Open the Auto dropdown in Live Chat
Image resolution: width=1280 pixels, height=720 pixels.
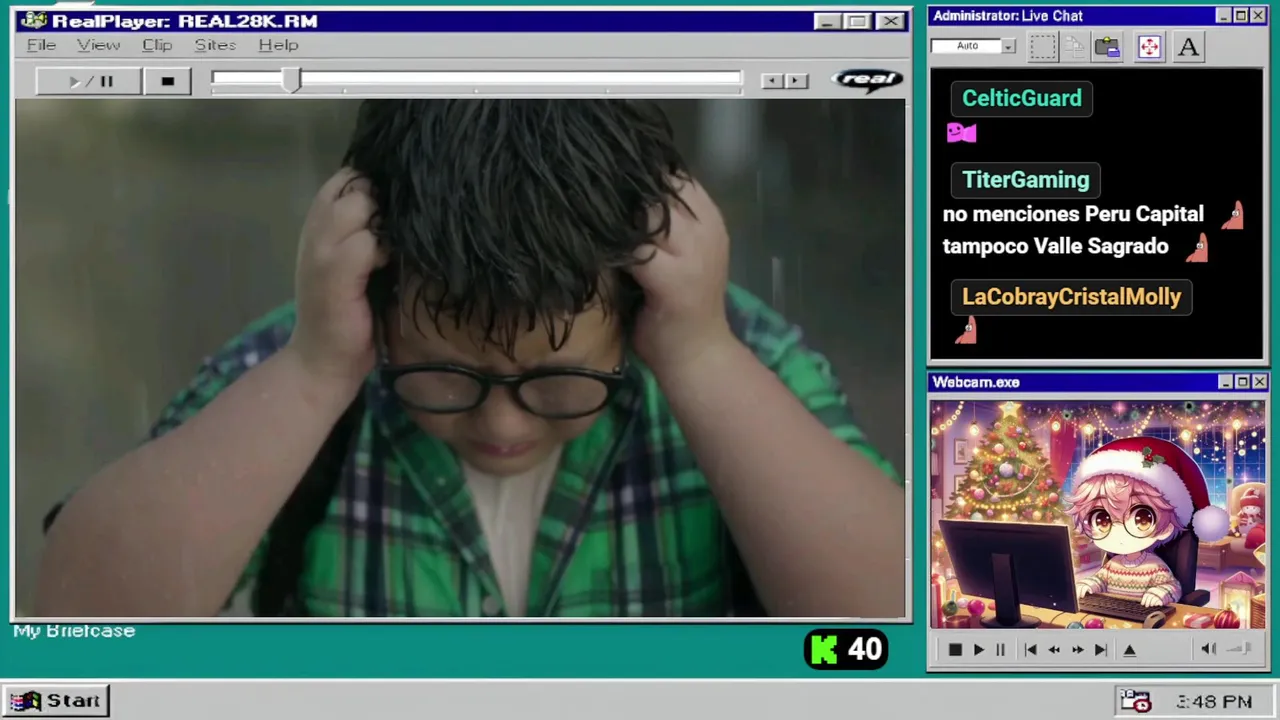pyautogui.click(x=1008, y=46)
